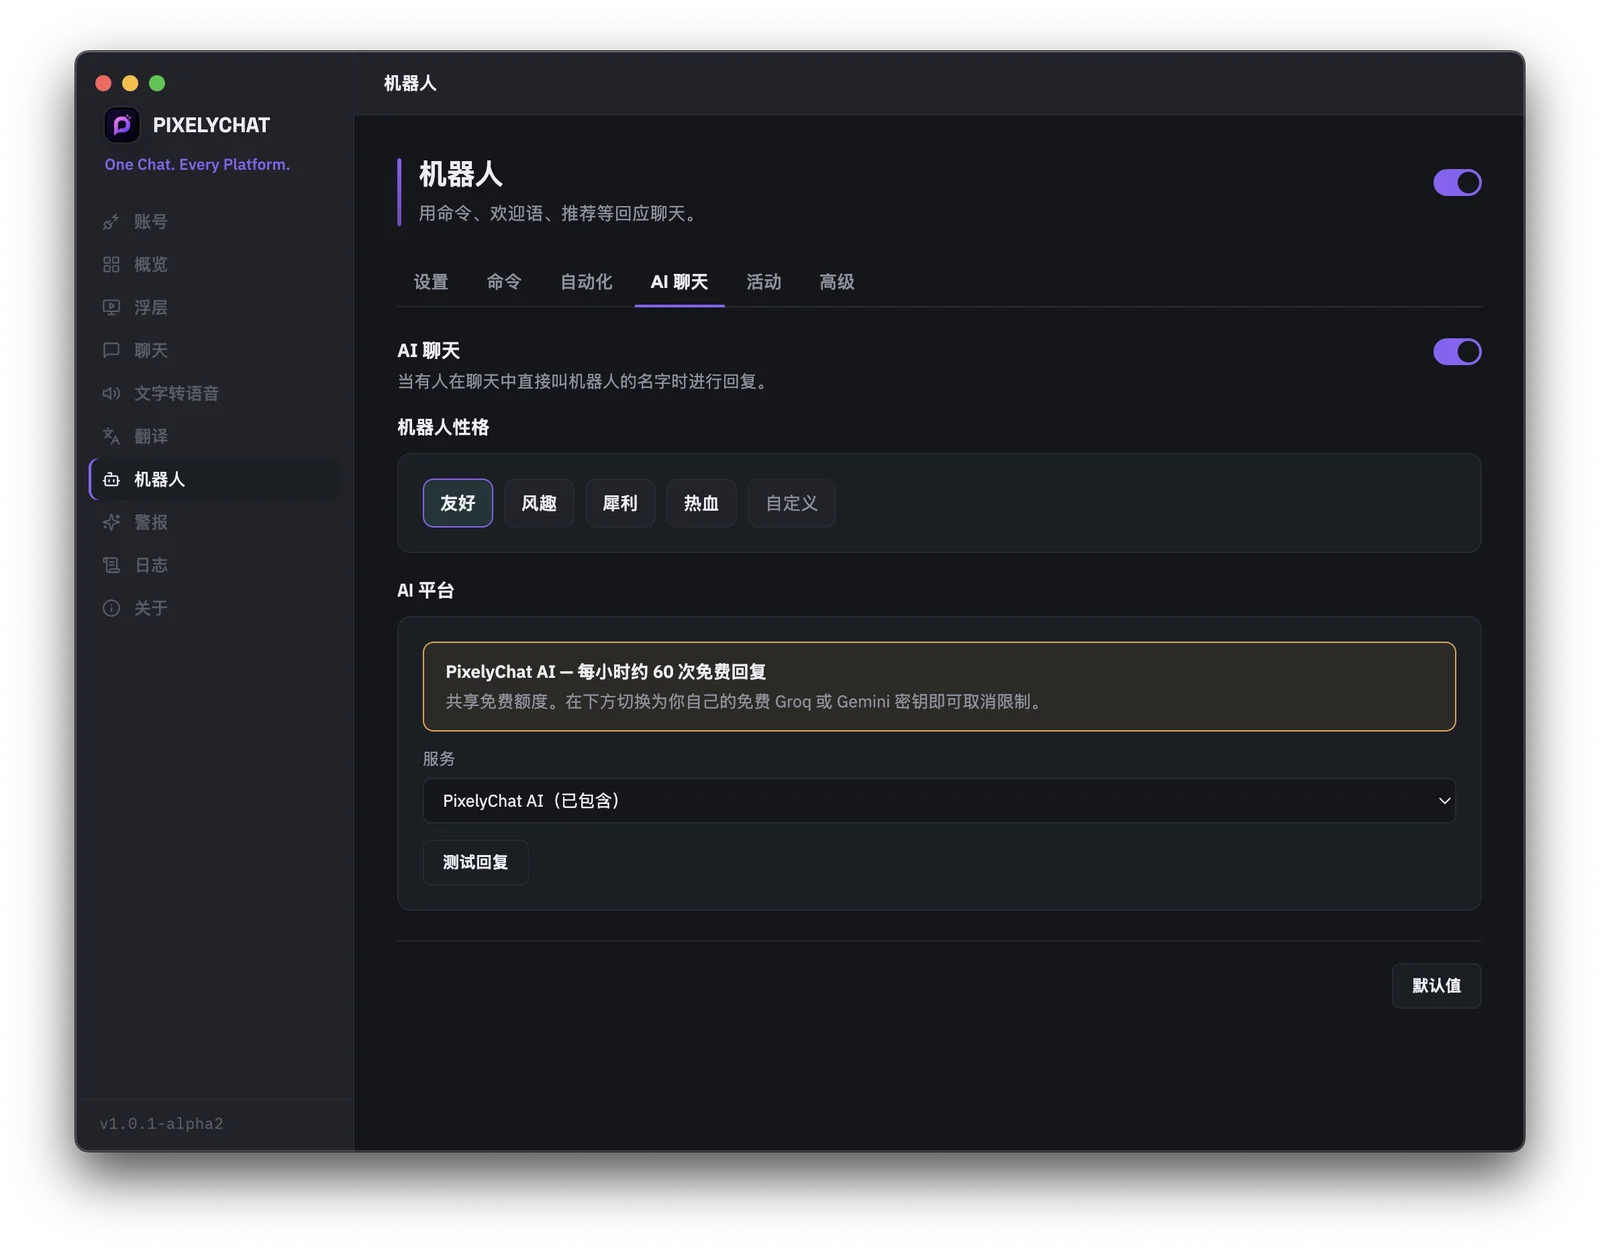Image resolution: width=1600 pixels, height=1251 pixels.
Task: Open the 日志 log icon
Action: (x=111, y=566)
